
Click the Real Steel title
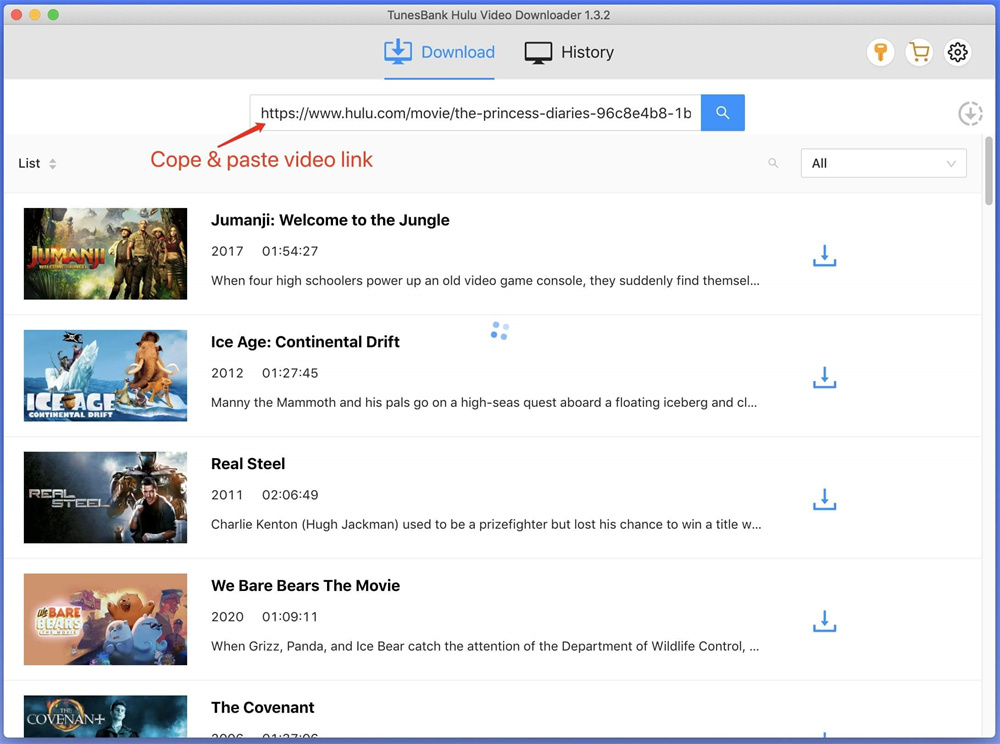tap(248, 463)
